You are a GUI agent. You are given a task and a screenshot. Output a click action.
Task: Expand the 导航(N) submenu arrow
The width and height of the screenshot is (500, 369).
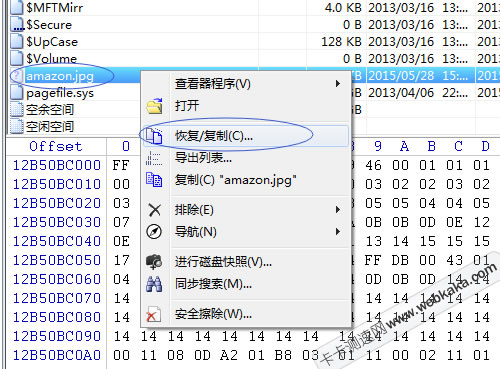pyautogui.click(x=338, y=232)
